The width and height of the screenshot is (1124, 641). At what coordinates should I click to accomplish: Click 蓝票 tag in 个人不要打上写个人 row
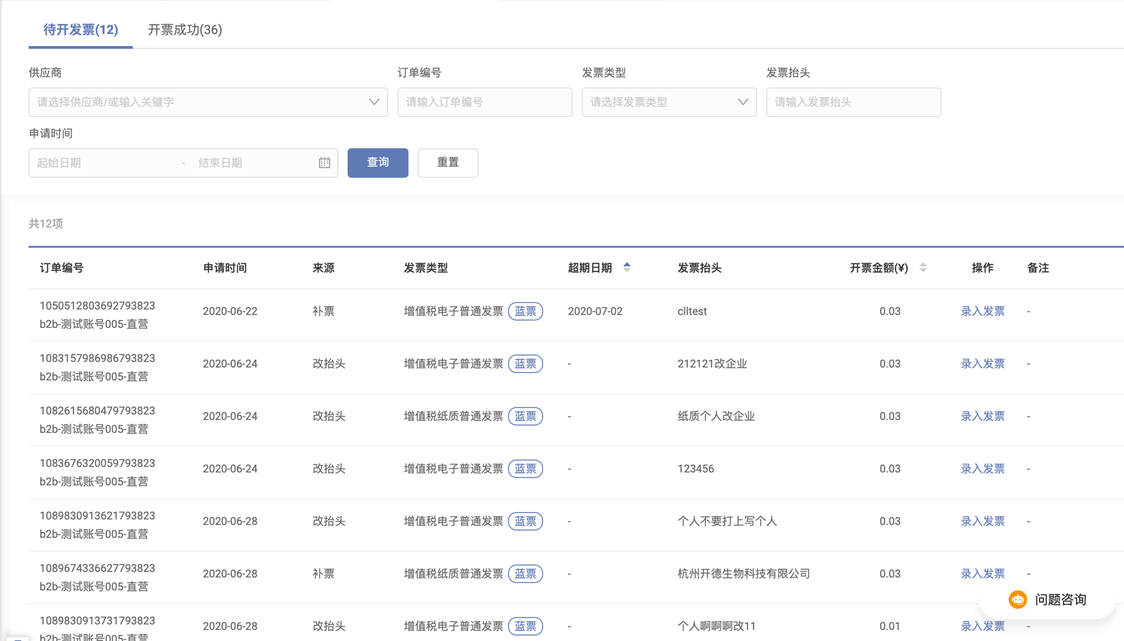click(x=525, y=521)
